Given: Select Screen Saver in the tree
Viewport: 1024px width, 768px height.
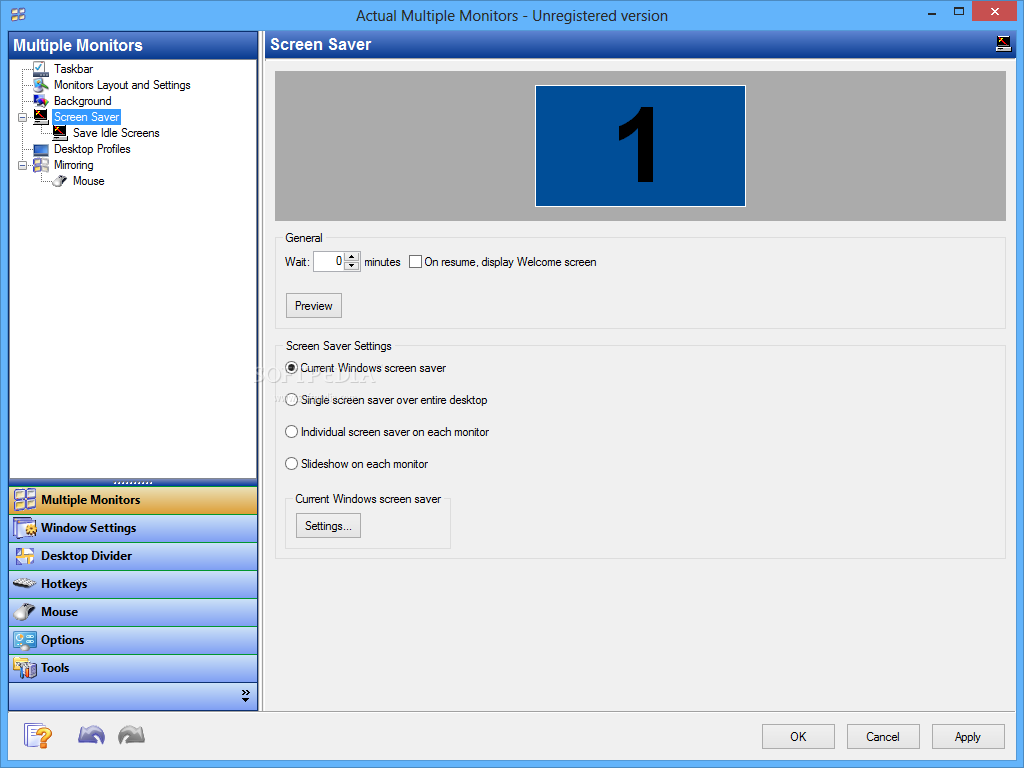Looking at the screenshot, I should click(86, 117).
